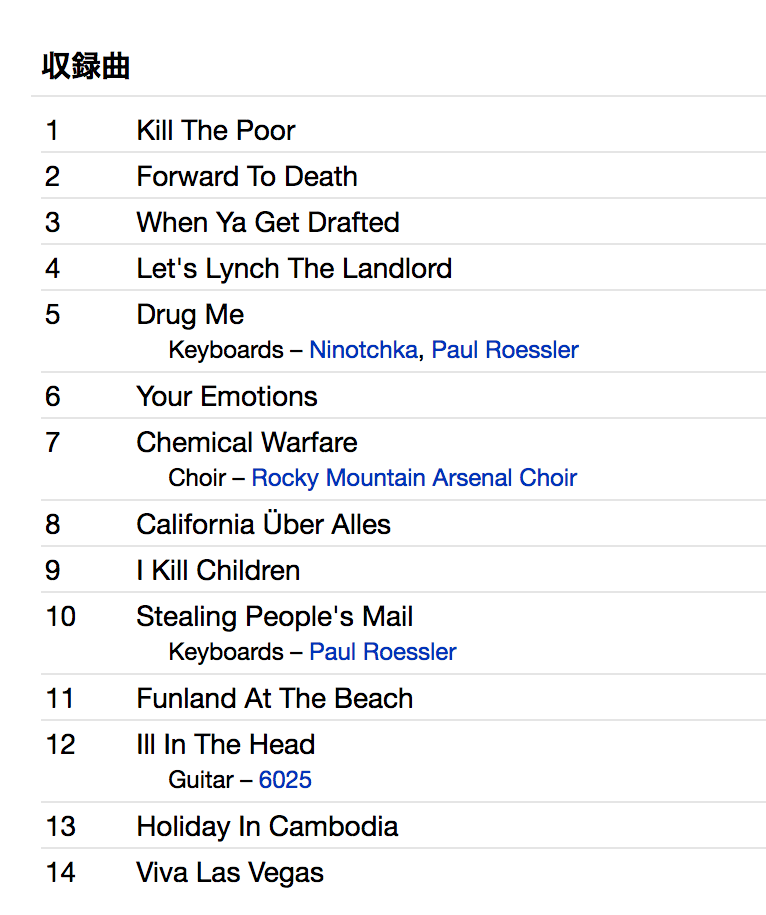This screenshot has width=766, height=915.
Task: Select the Drug Me track title
Action: click(190, 315)
